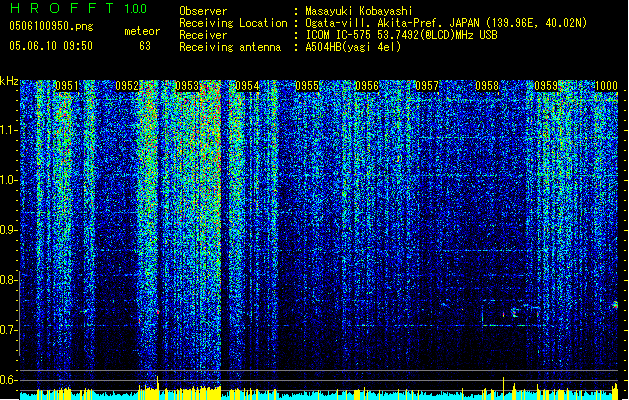Click the HROFFT 1.0.0 title text
The width and height of the screenshot is (629, 400).
point(79,8)
